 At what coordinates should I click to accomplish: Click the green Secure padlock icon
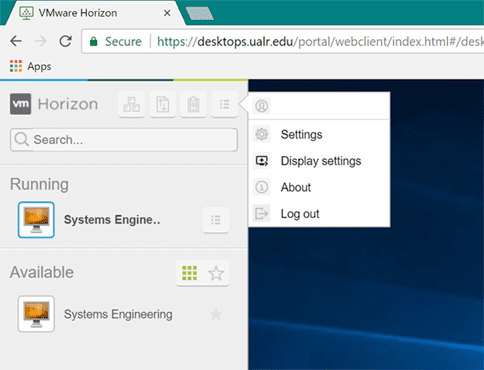click(94, 42)
